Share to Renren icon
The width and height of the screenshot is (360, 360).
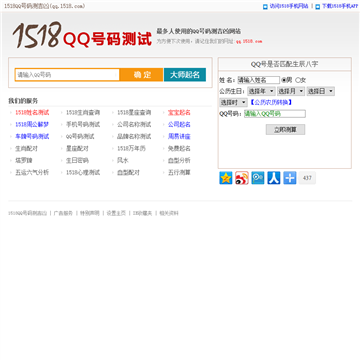coord(274,178)
